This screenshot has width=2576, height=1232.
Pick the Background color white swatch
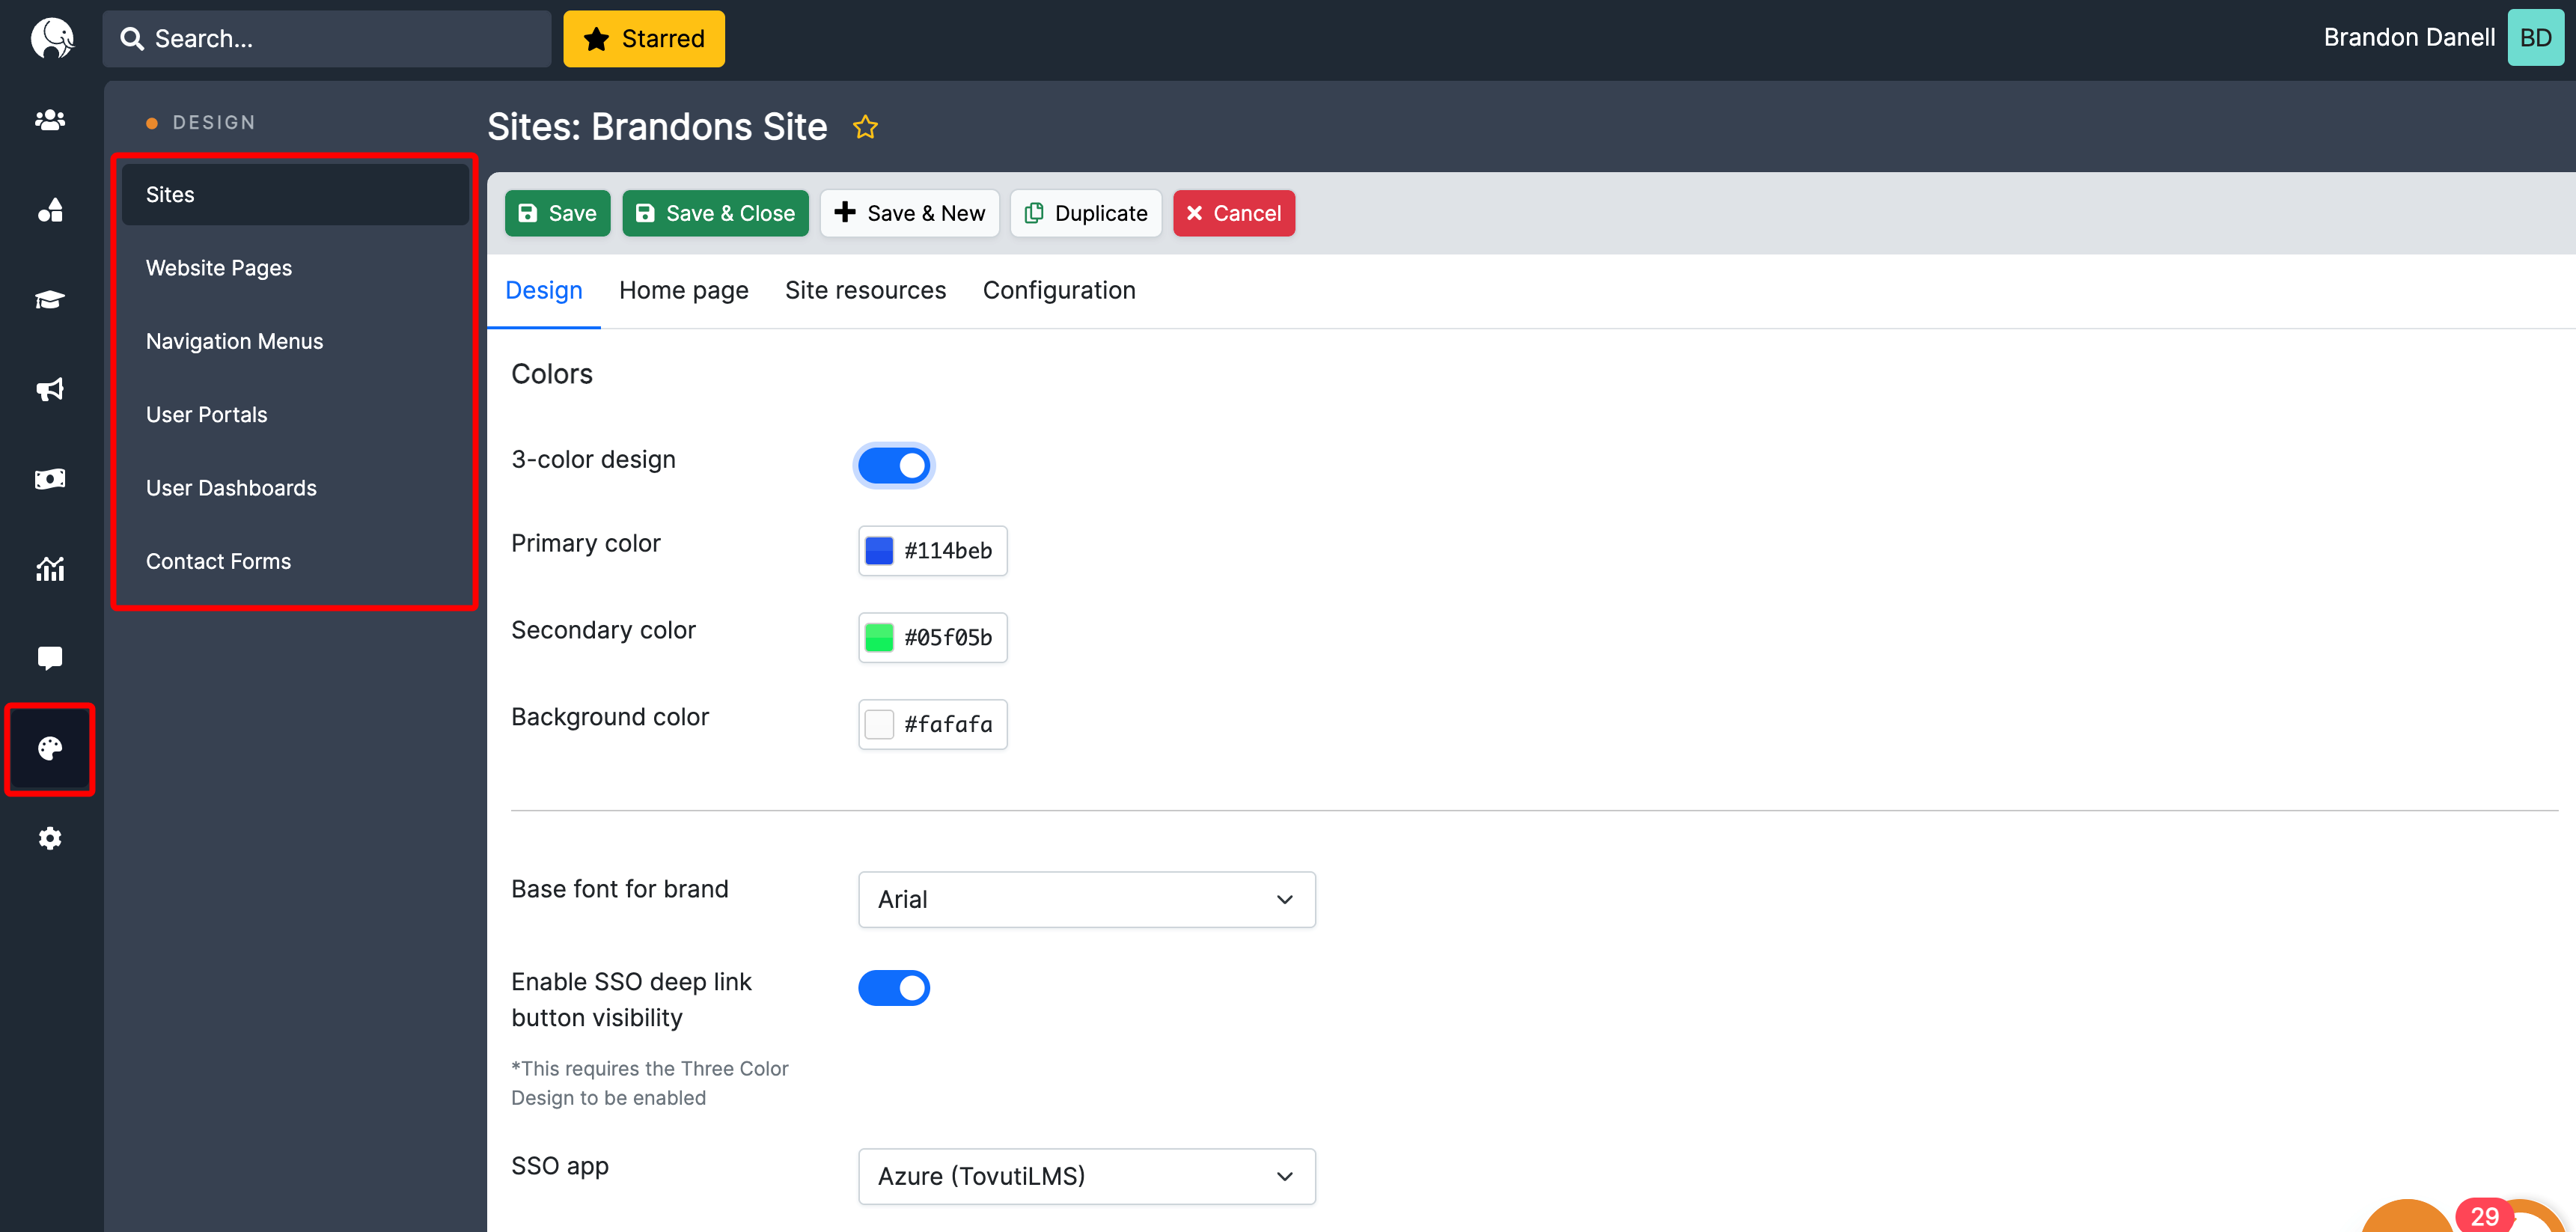point(878,724)
